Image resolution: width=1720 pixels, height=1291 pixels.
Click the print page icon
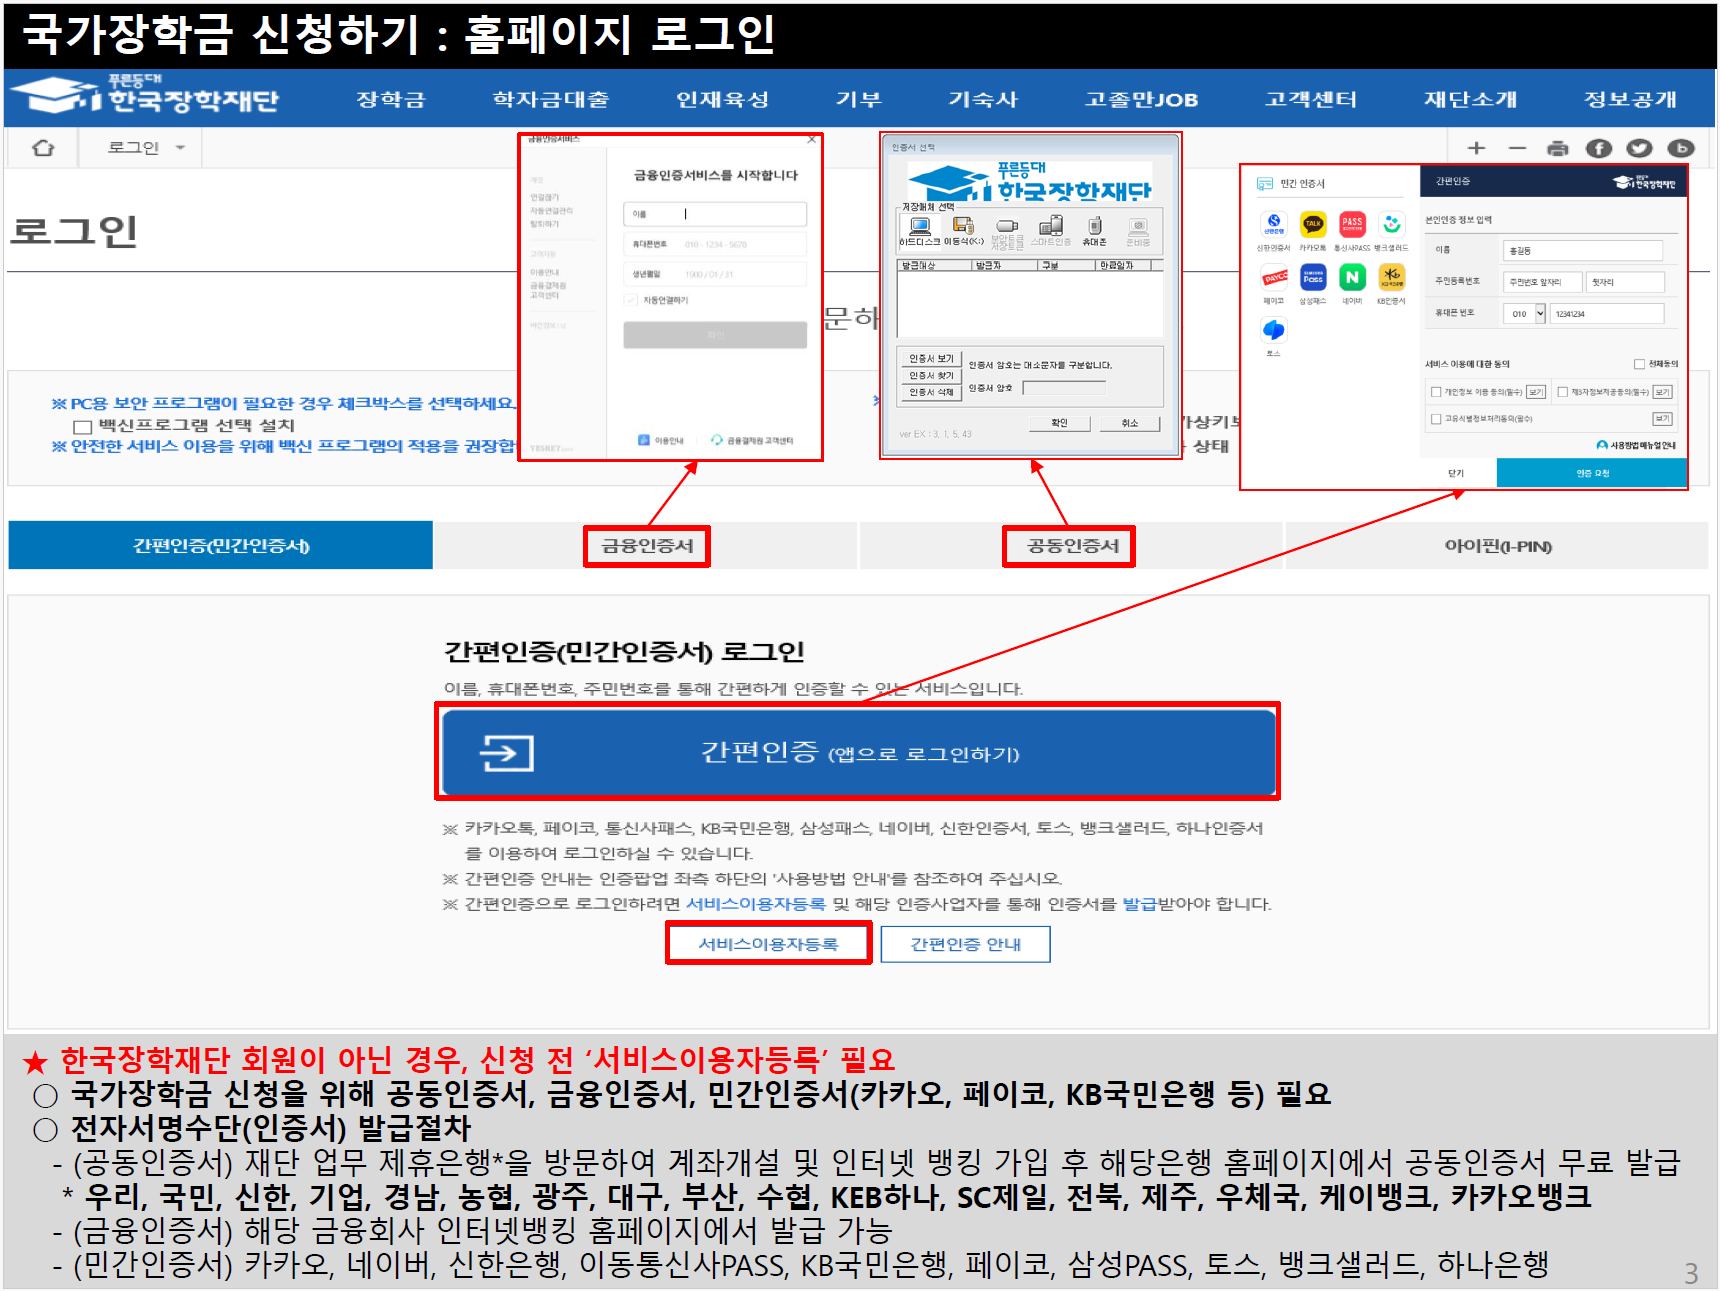[1557, 148]
